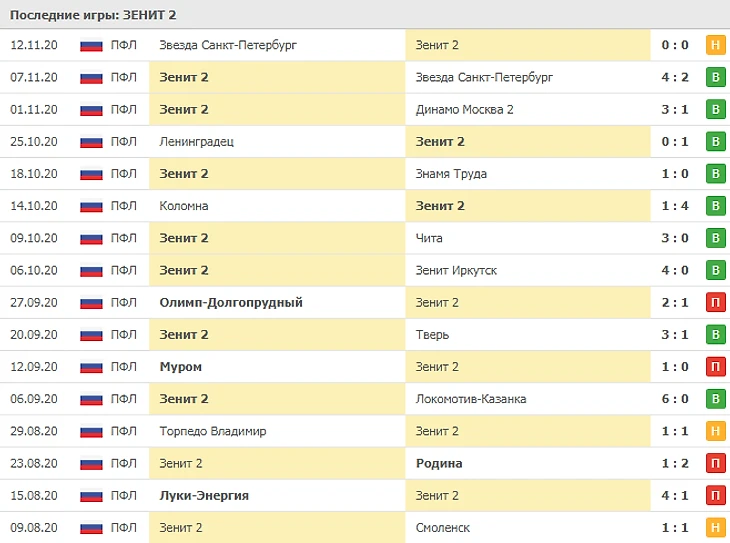This screenshot has height=543, width=730.
Task: Open the Олимп-Долгопрудный team link
Action: pyautogui.click(x=230, y=302)
